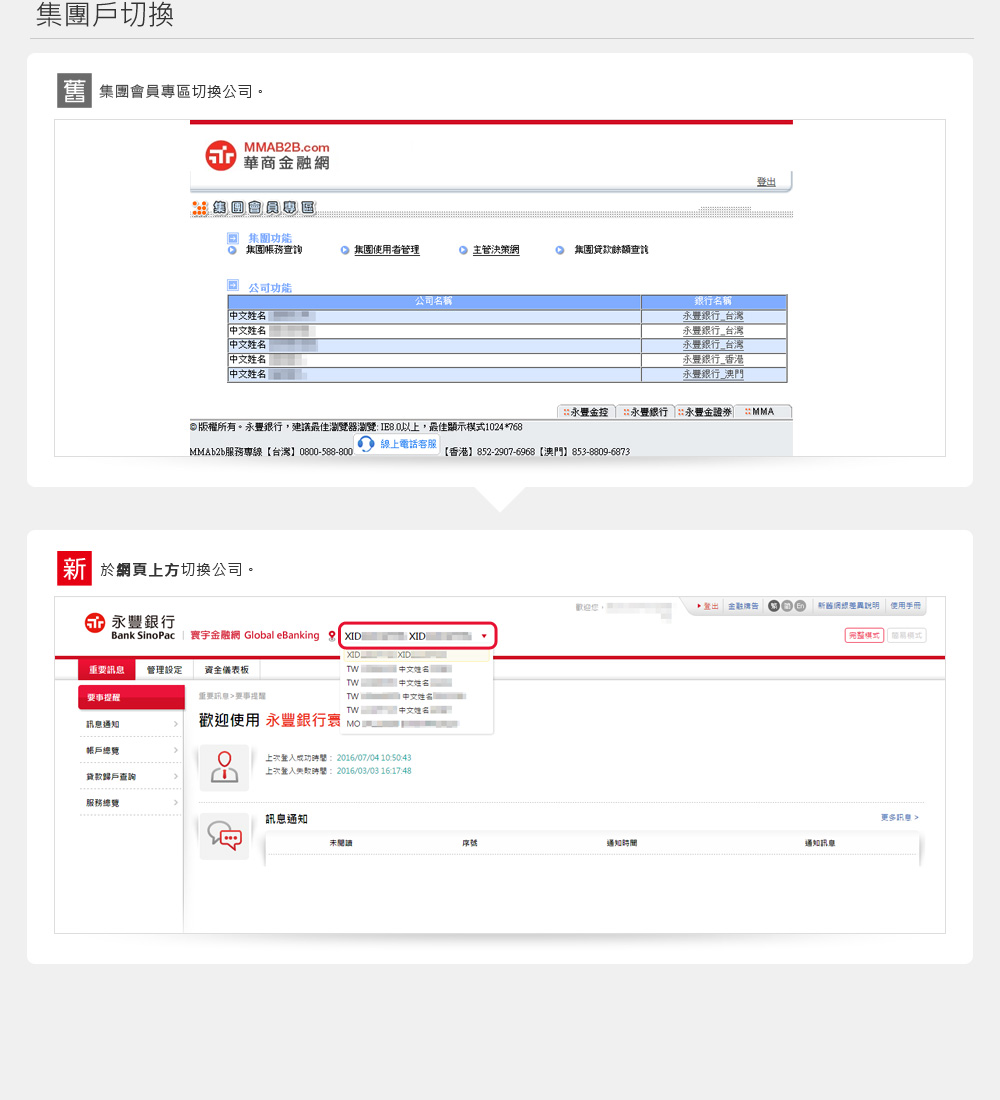Click the red dropdown arrow of XID selector
Image resolution: width=1000 pixels, height=1100 pixels.
pos(484,636)
